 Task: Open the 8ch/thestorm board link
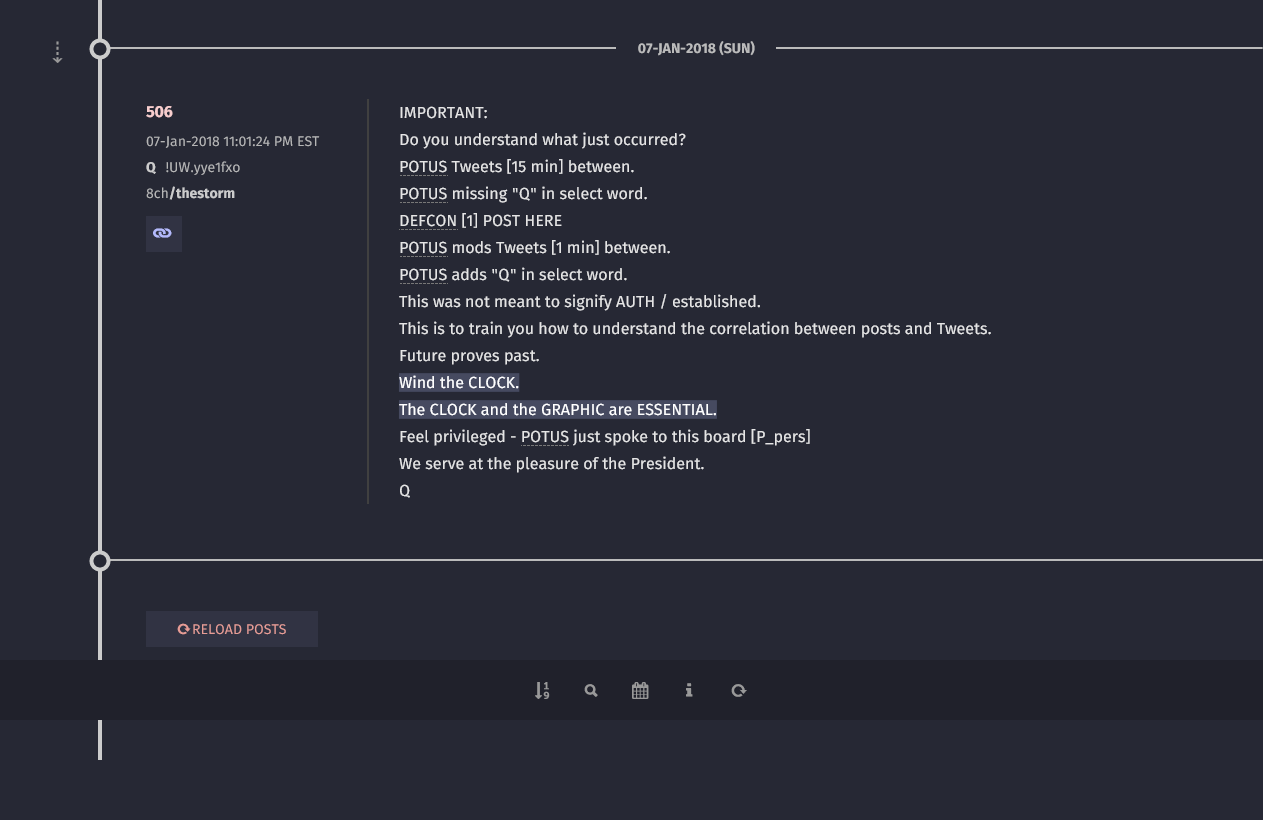point(190,193)
